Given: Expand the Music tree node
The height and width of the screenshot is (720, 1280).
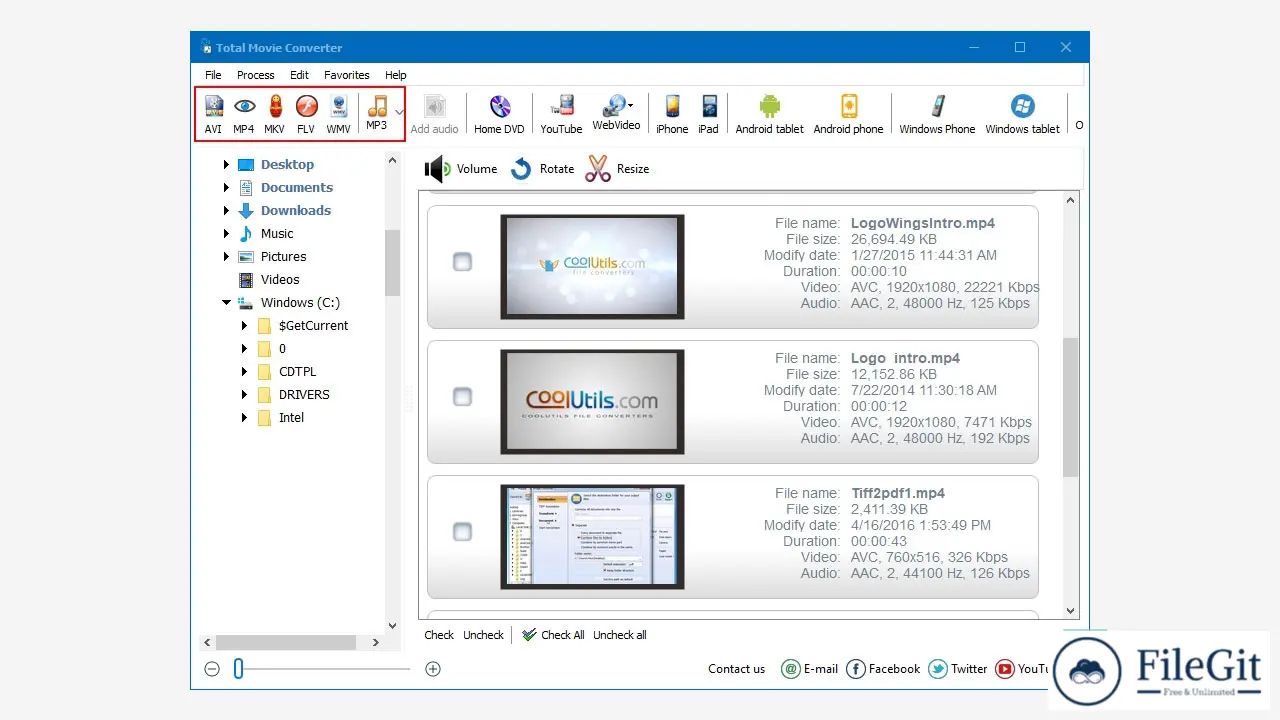Looking at the screenshot, I should [226, 233].
